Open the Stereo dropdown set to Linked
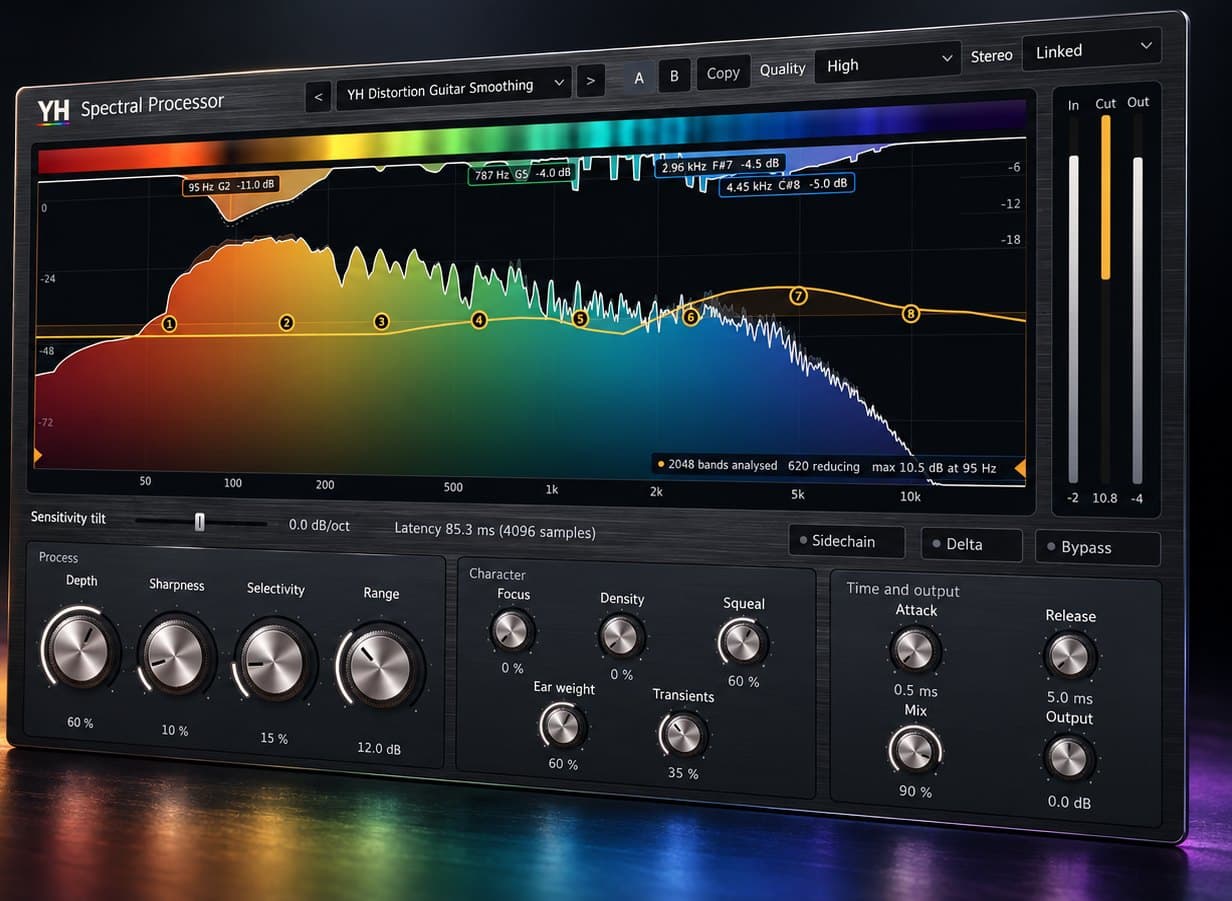Screen dimensions: 1232x901 1091,50
